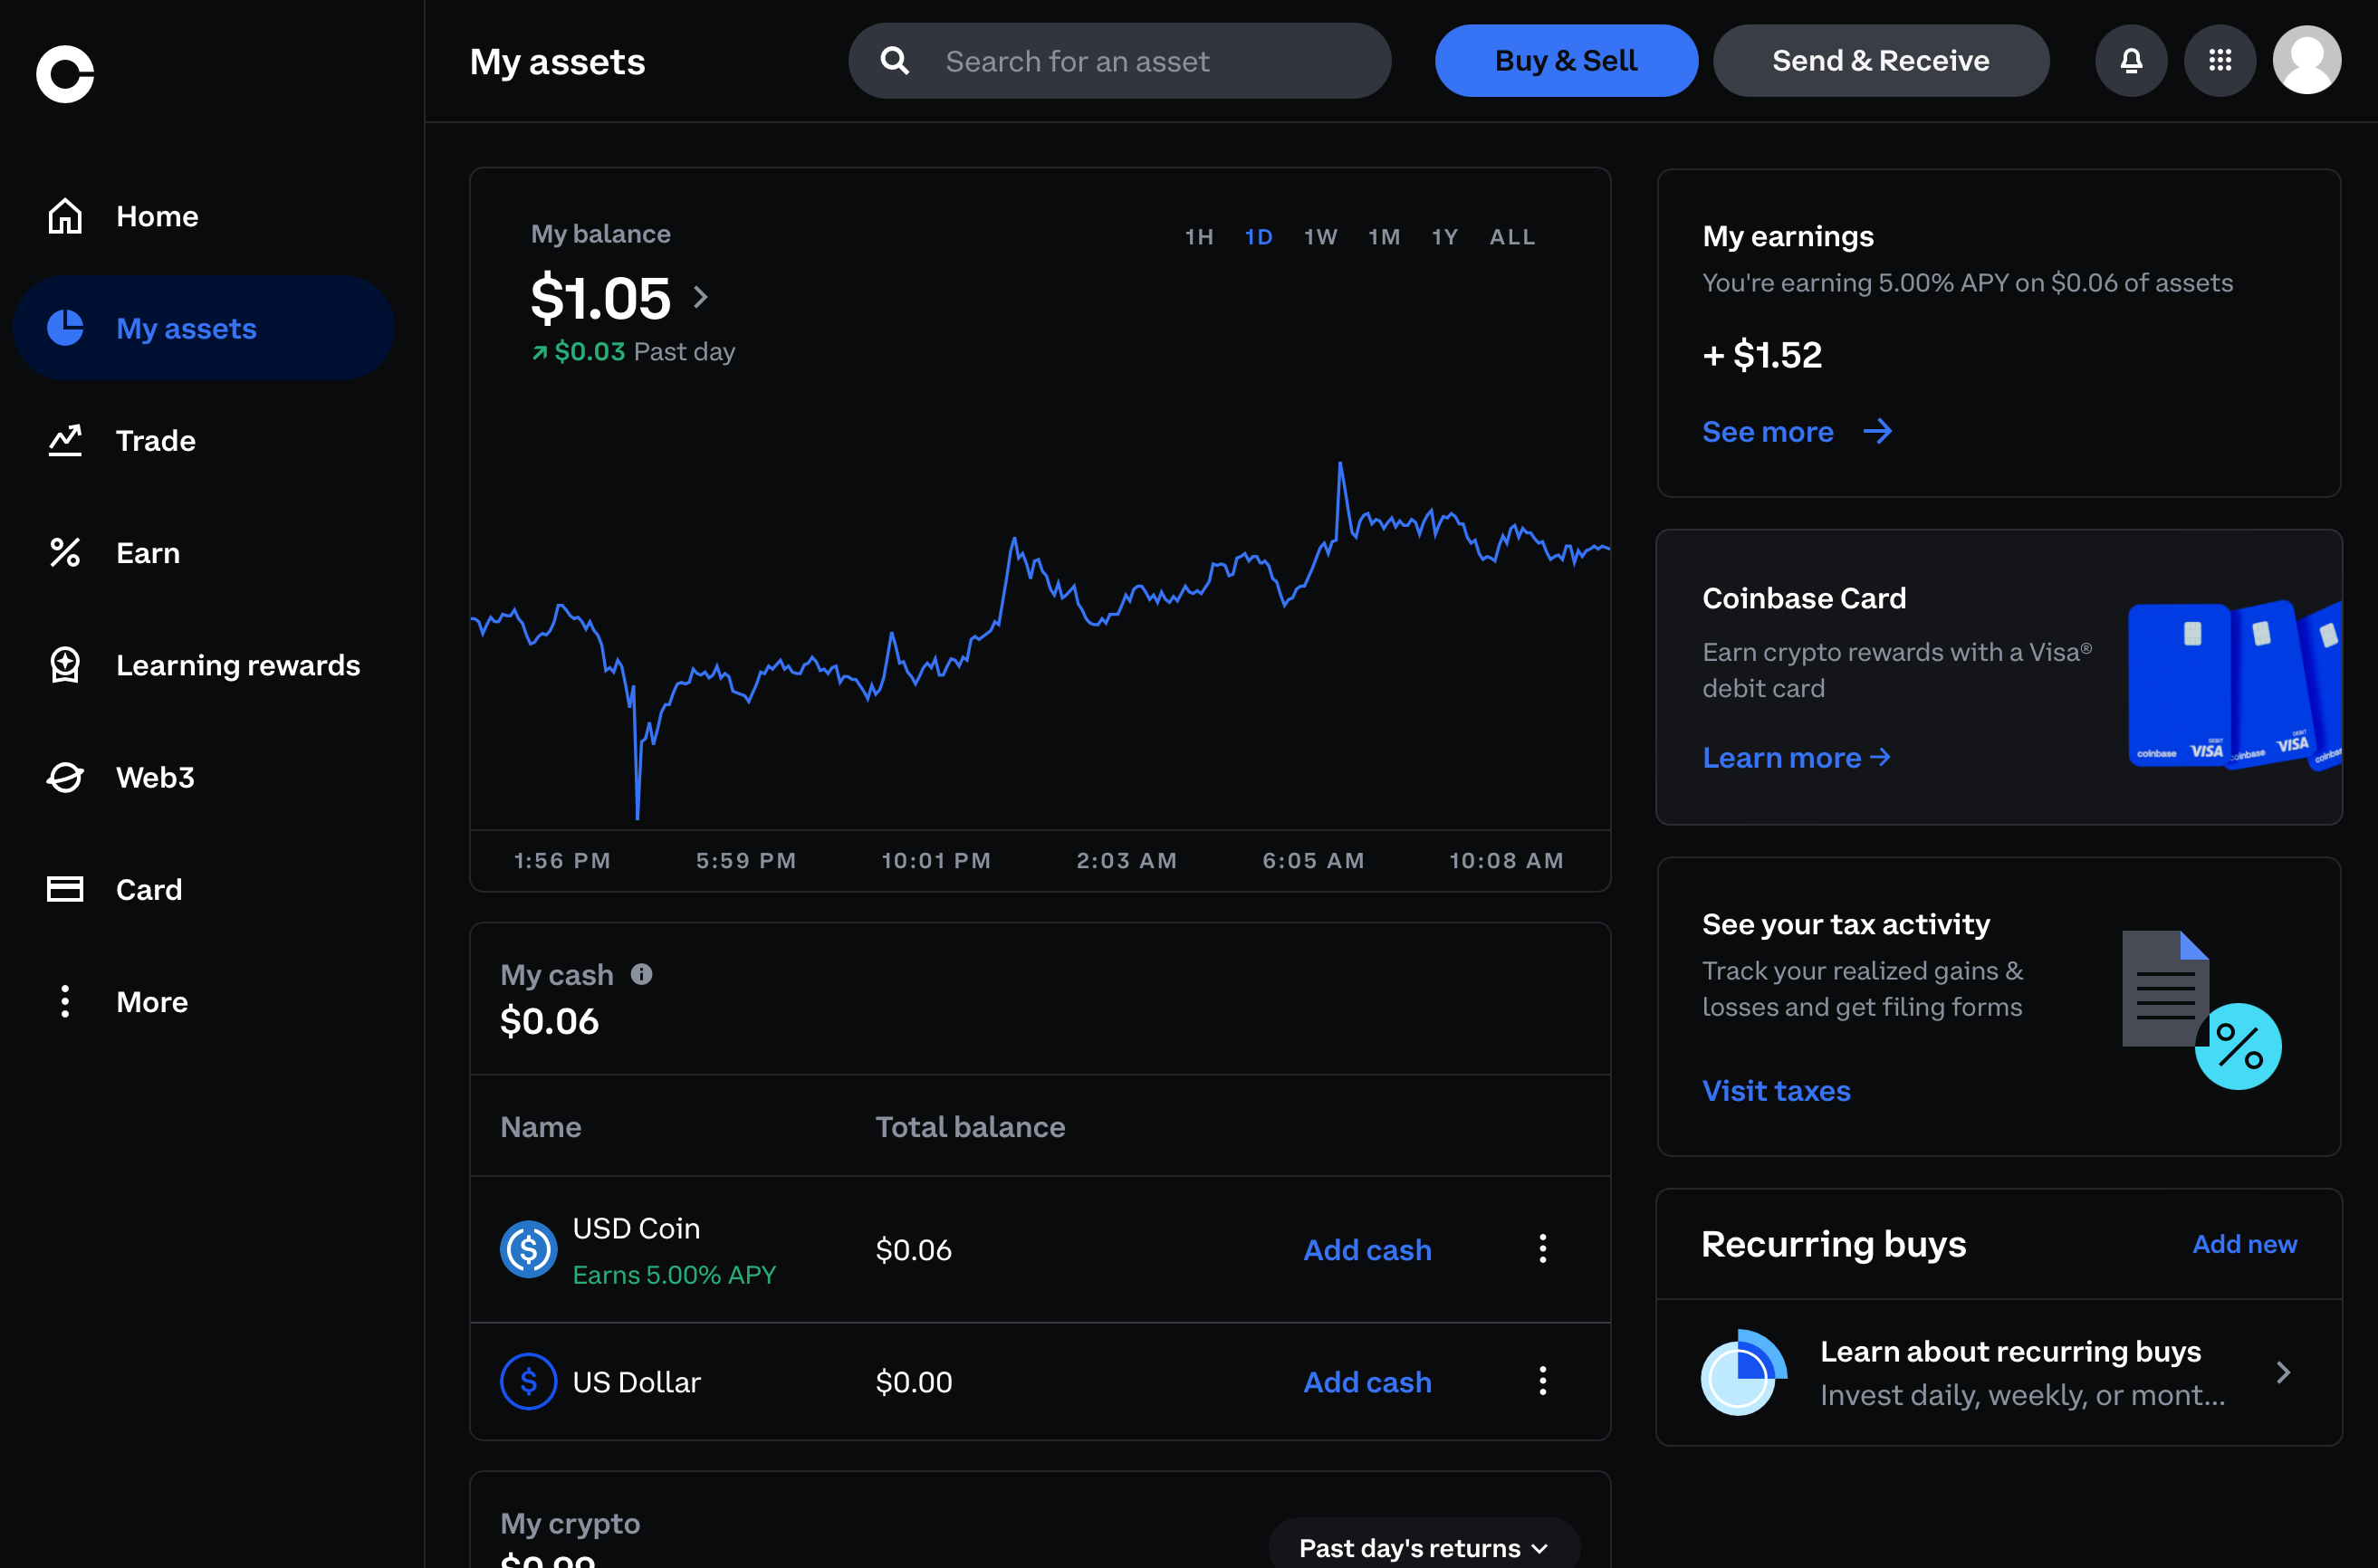Screen dimensions: 2378x1568
Task: Click the recurring buys clock icon
Action: point(1743,1372)
